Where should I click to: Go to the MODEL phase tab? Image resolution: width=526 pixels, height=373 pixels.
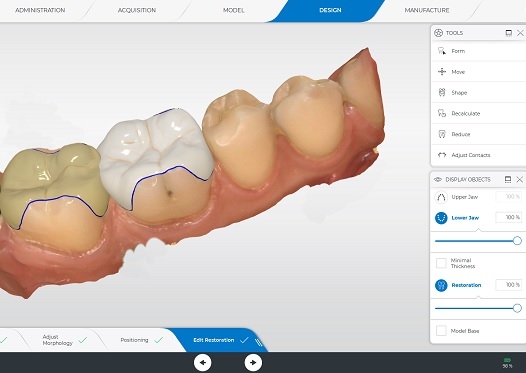pos(233,10)
